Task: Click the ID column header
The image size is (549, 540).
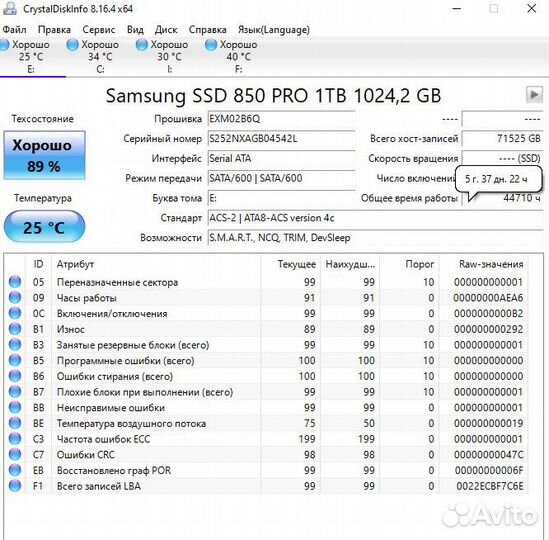Action: pos(39,264)
